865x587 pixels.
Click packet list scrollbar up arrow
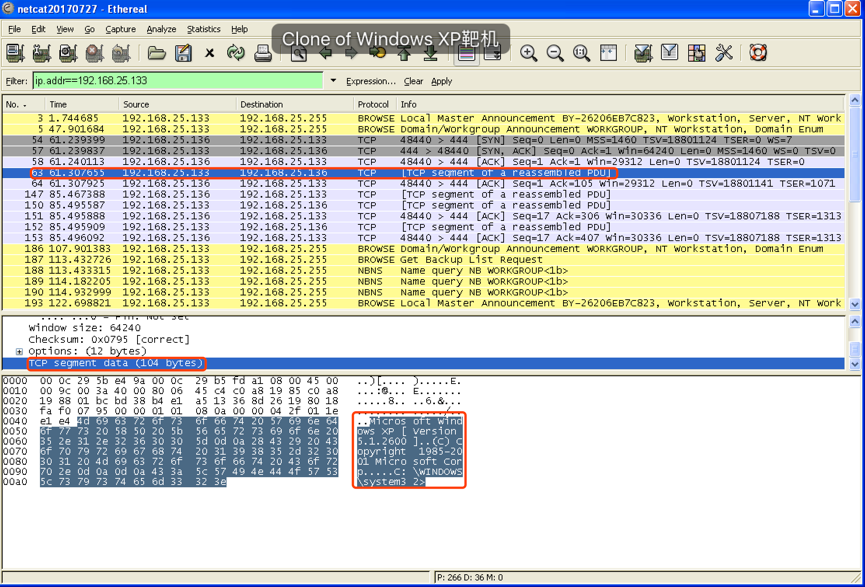[x=855, y=100]
